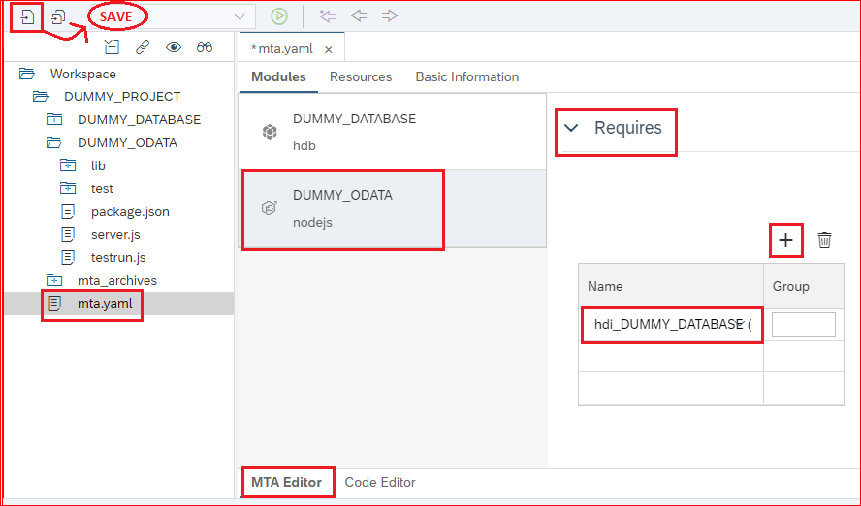Click the mta.yaml file icon in tree

tap(54, 303)
